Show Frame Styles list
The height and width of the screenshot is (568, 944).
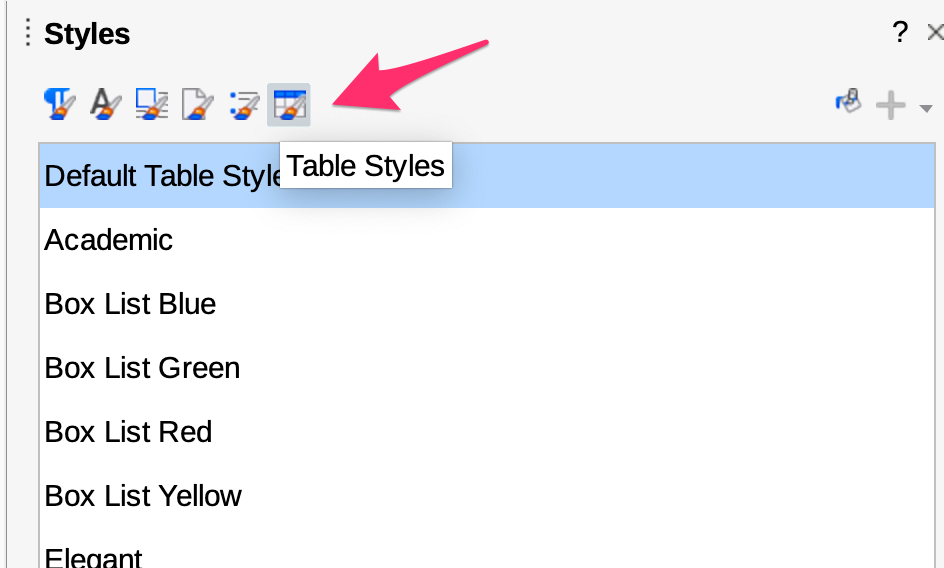click(151, 103)
